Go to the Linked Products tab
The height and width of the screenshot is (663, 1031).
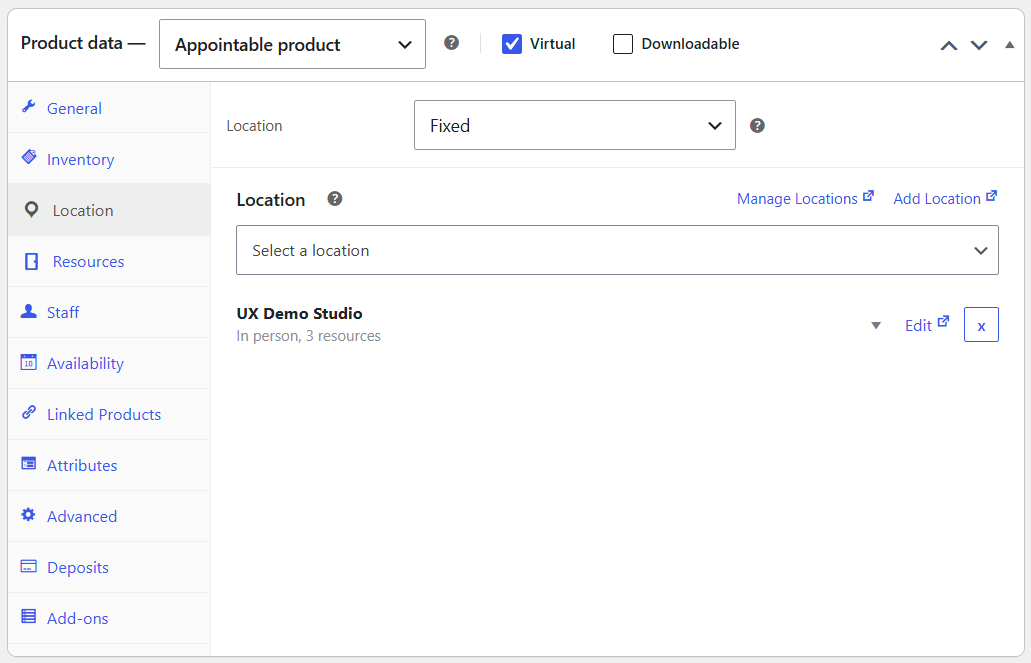click(x=109, y=414)
